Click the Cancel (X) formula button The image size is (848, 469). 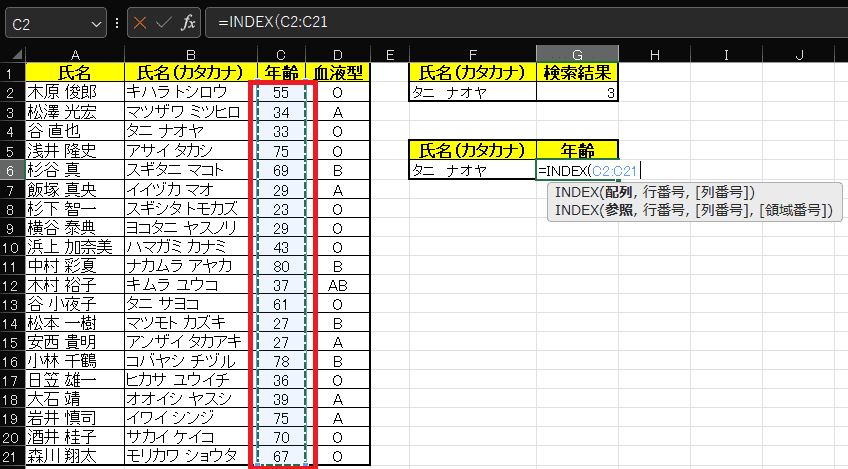(x=140, y=22)
